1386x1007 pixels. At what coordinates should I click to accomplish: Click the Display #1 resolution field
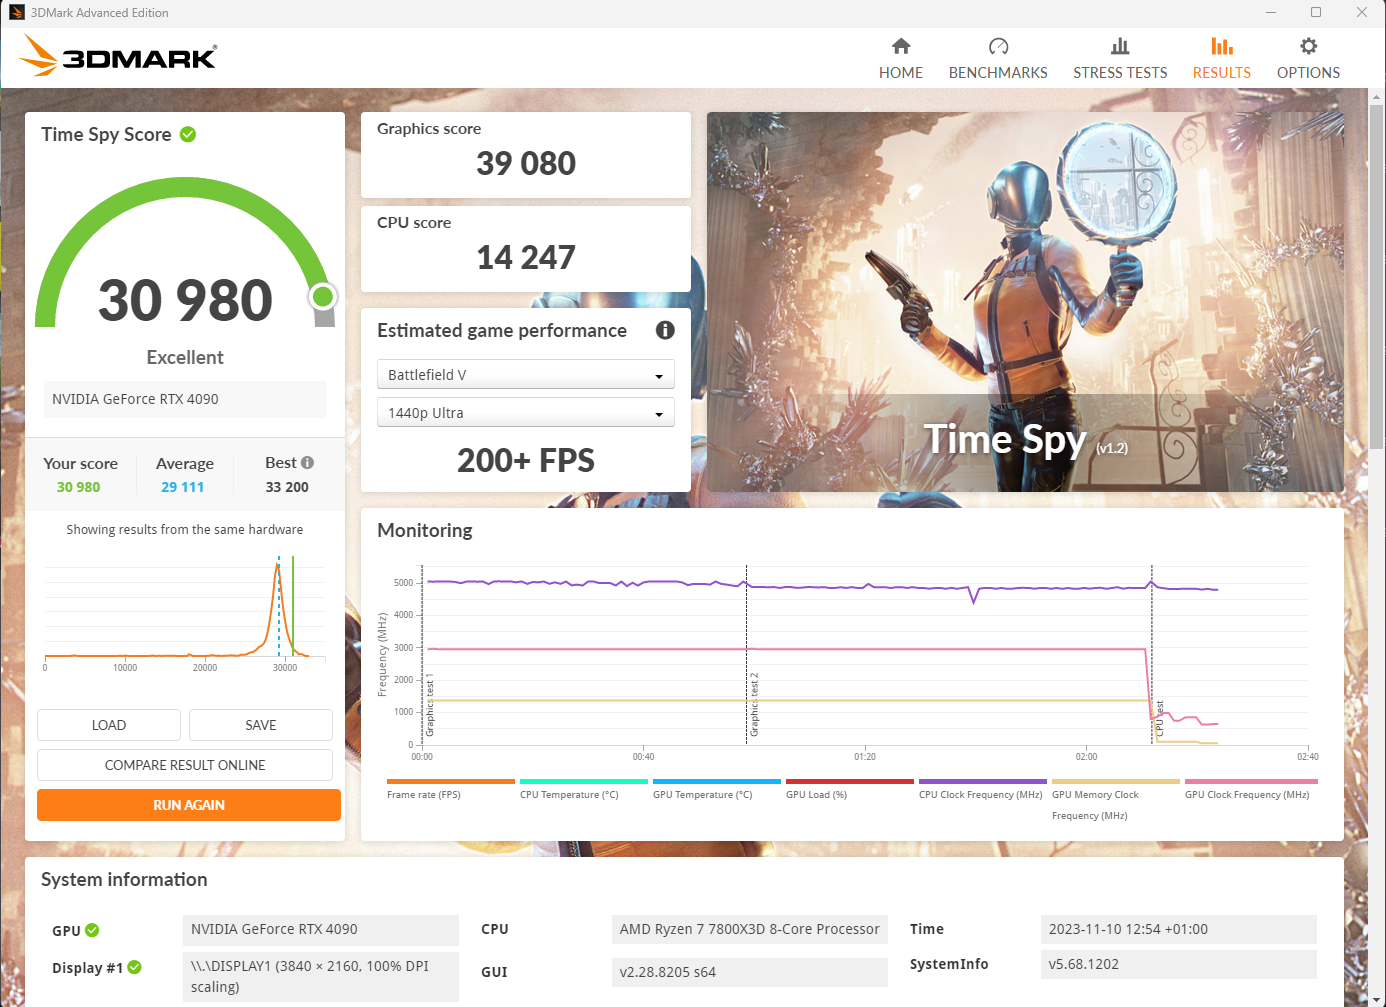point(321,976)
